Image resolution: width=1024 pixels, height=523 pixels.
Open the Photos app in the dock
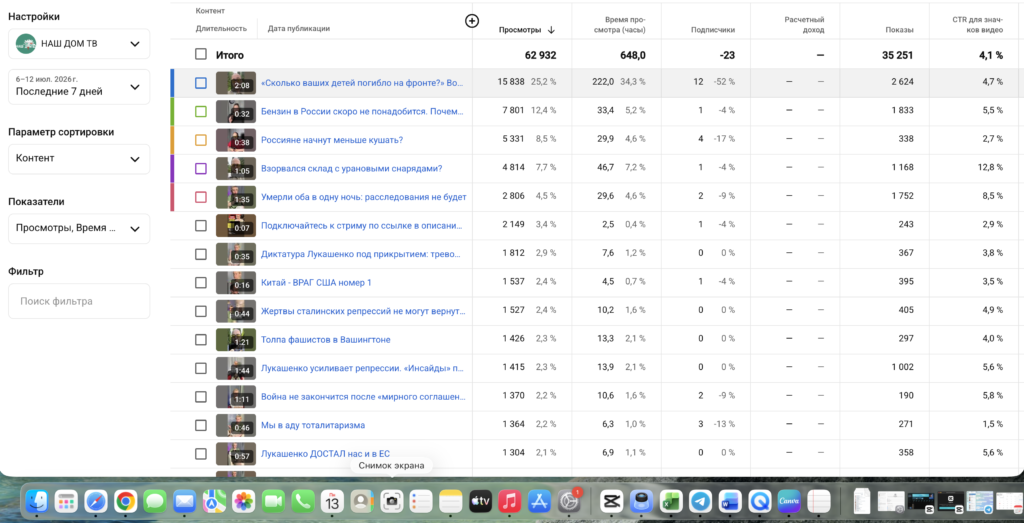(x=244, y=501)
